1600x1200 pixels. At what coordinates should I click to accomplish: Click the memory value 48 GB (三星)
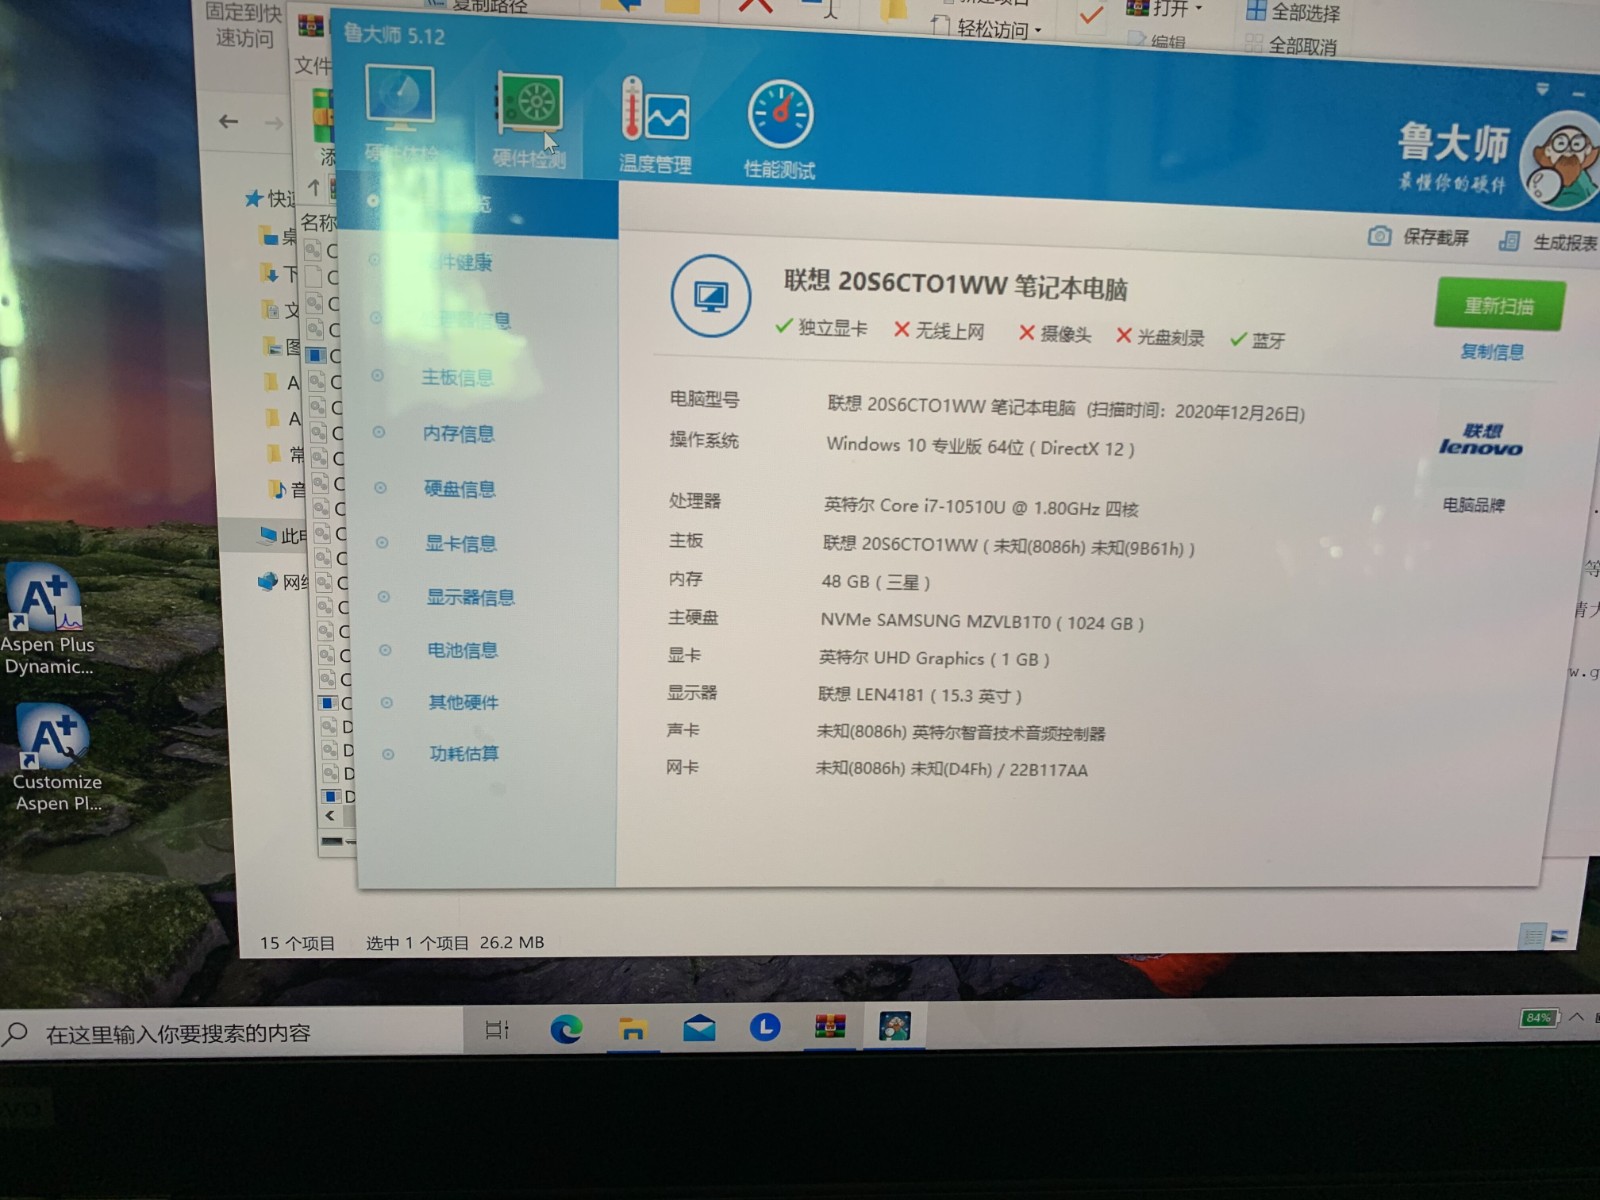pos(876,581)
